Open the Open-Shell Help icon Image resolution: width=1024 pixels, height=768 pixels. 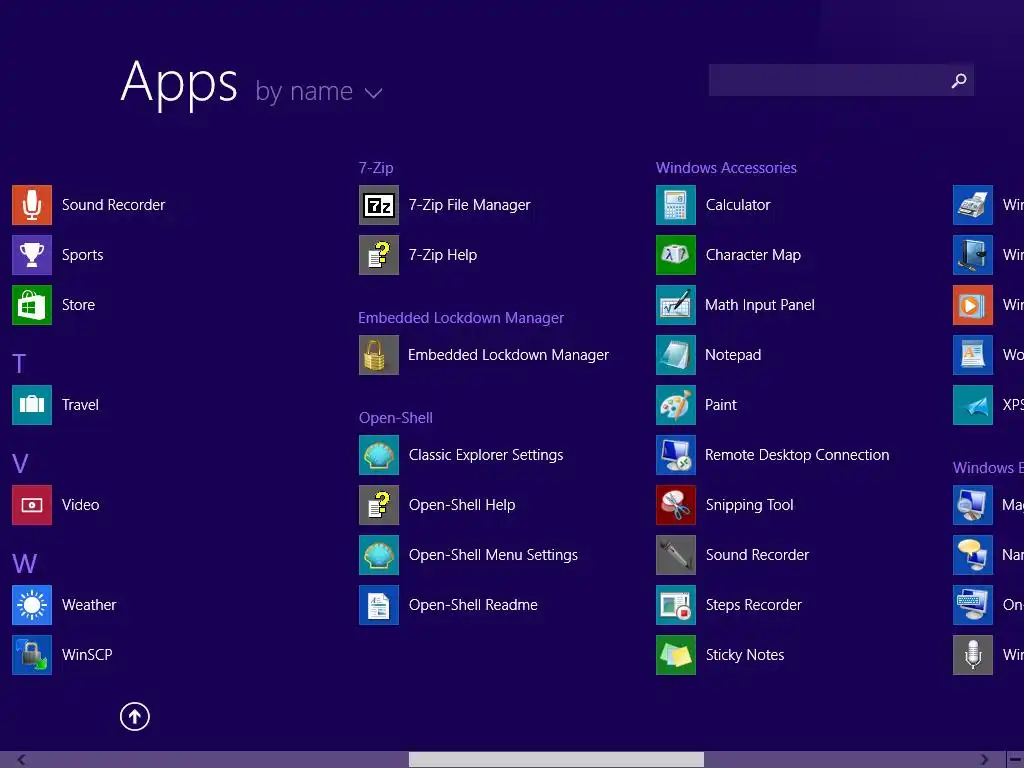379,505
